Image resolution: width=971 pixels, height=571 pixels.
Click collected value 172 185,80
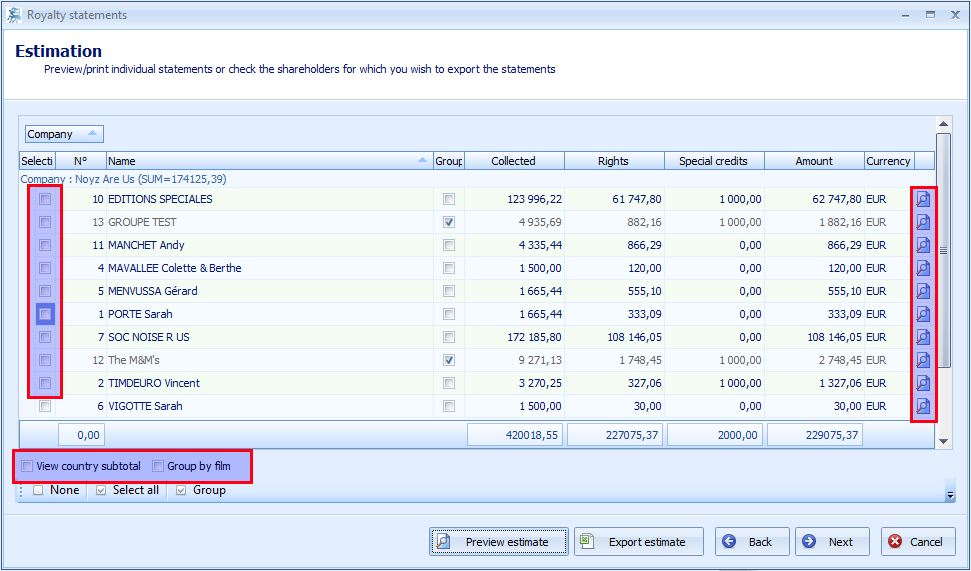coord(514,337)
